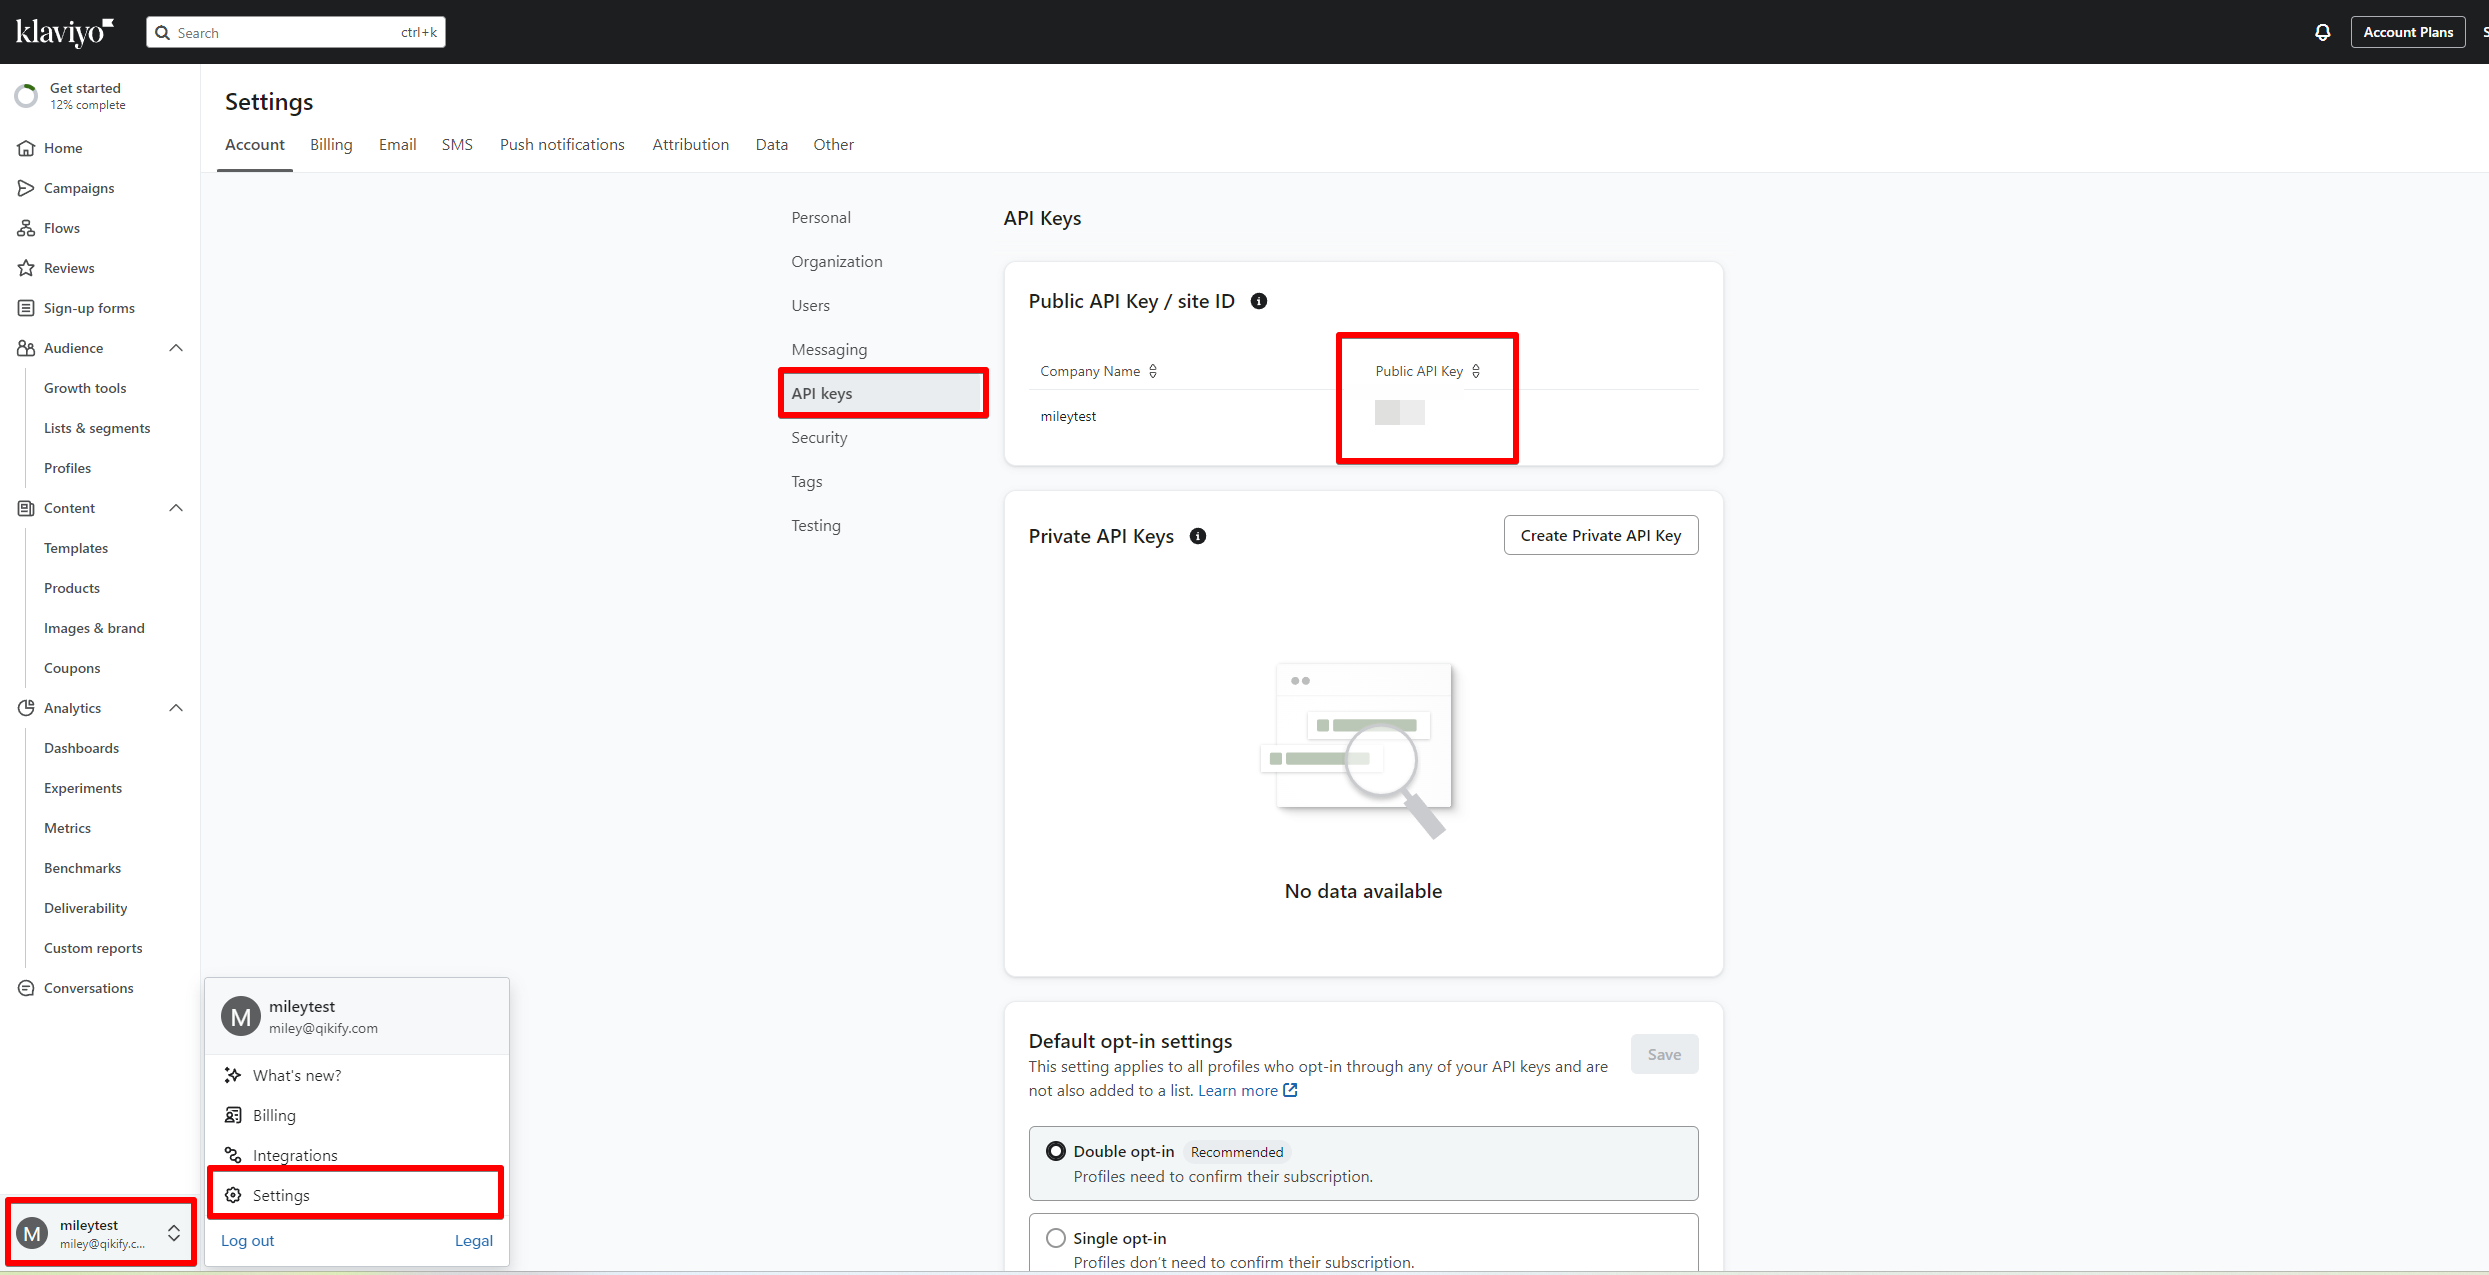Click the Content icon in sidebar
Viewport: 2489px width, 1275px height.
click(26, 508)
